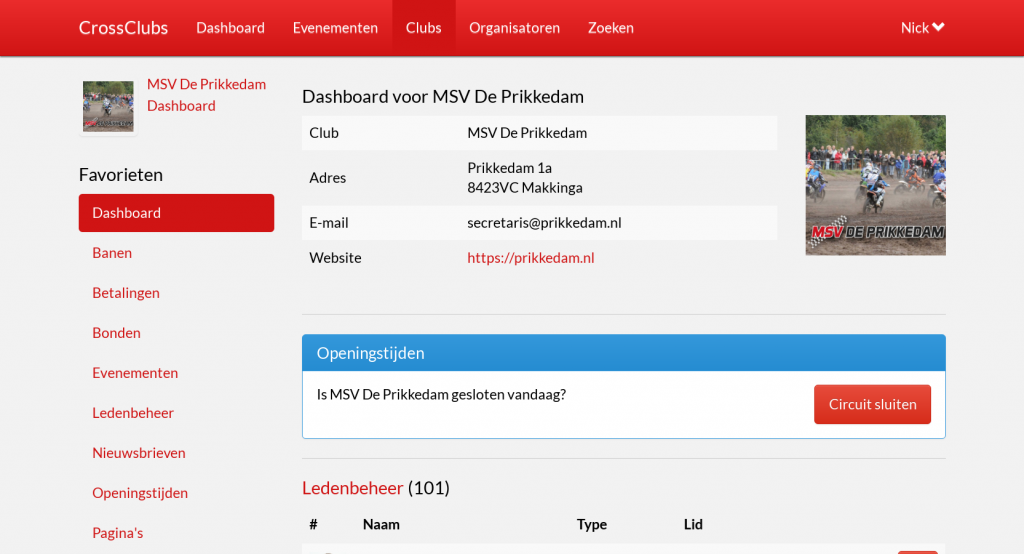Open the Ledenbeheer heading link
The height and width of the screenshot is (554, 1024).
353,488
